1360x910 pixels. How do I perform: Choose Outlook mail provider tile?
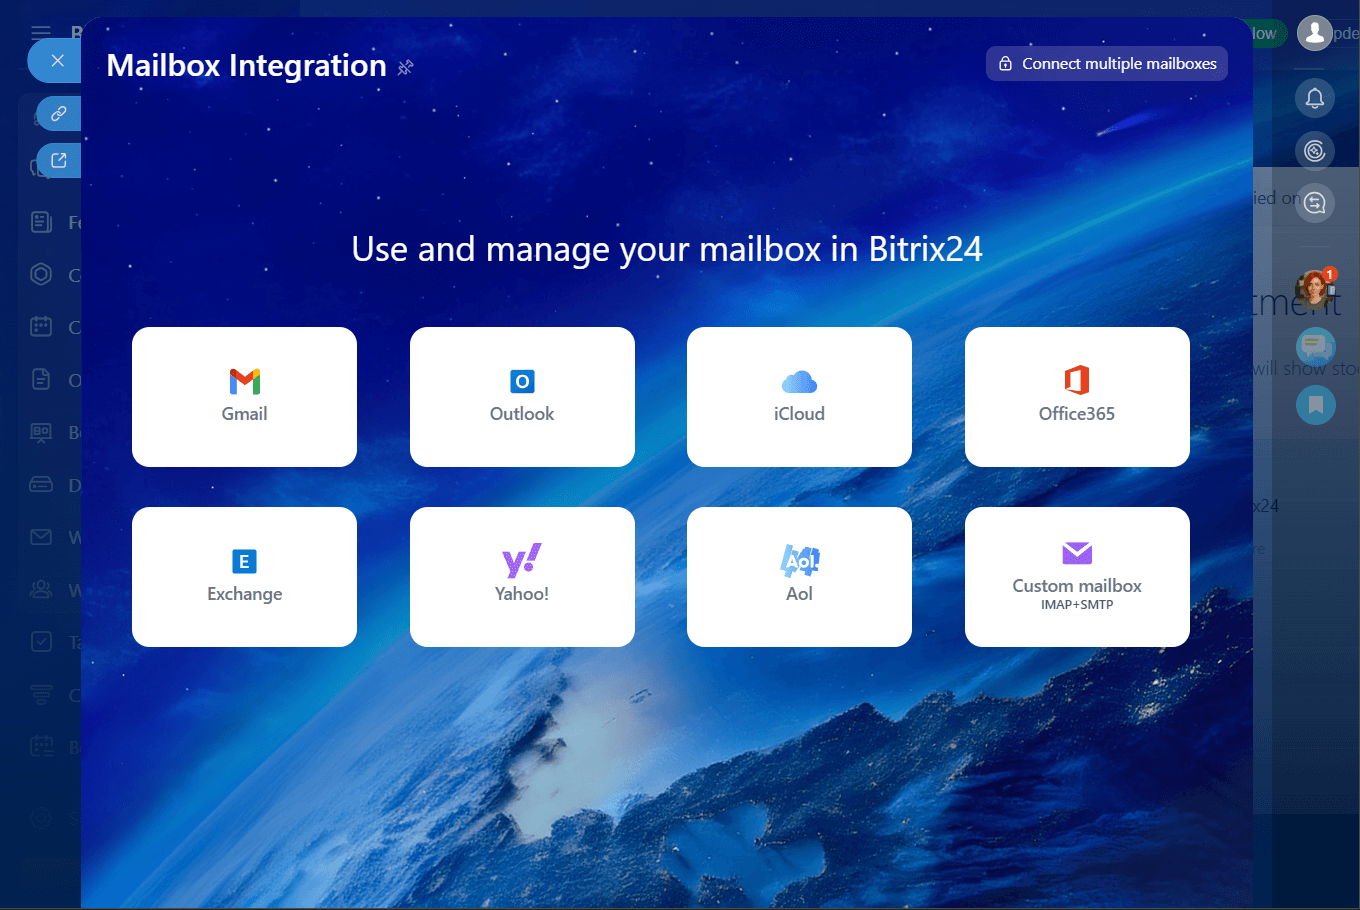point(522,397)
